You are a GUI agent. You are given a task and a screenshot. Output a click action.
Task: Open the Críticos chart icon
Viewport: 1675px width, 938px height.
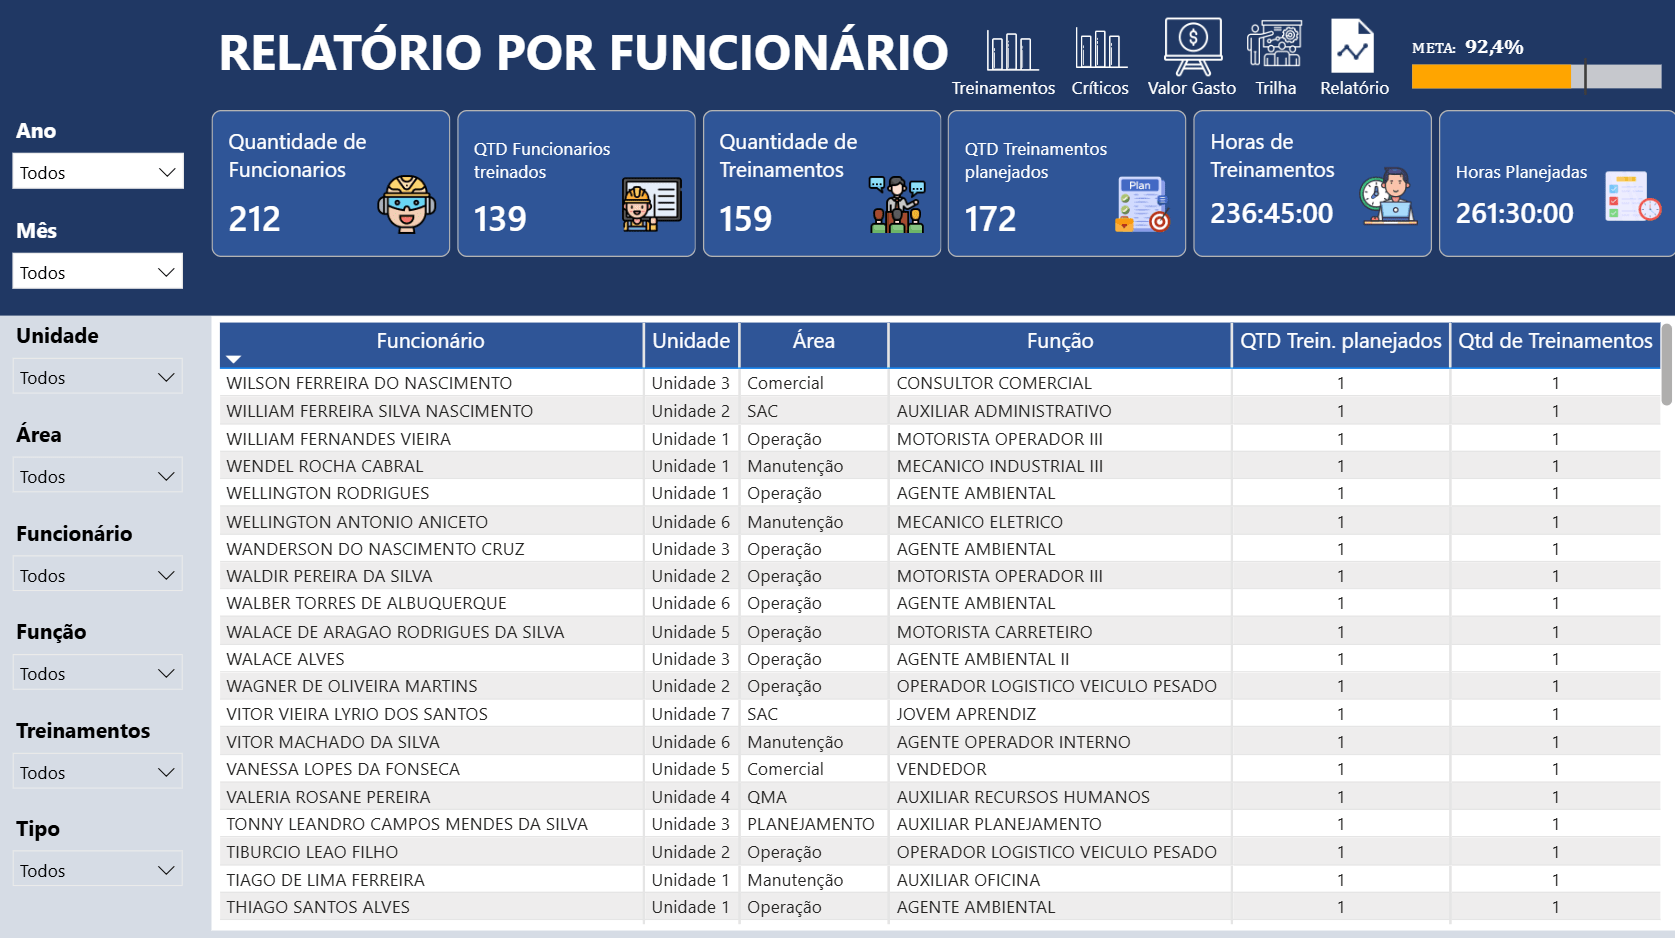tap(1099, 51)
